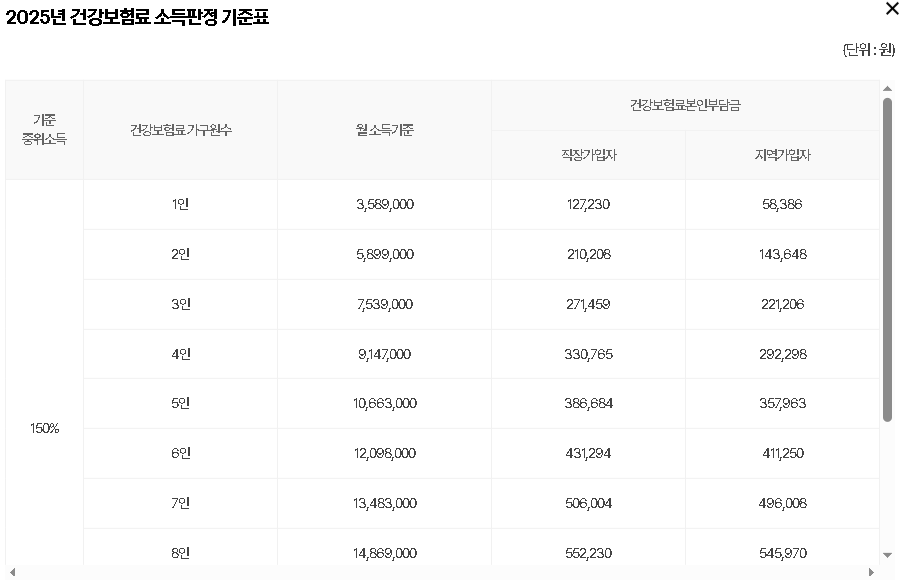This screenshot has width=908, height=586.
Task: Select the 기준 중위소득 header cell
Action: point(44,130)
